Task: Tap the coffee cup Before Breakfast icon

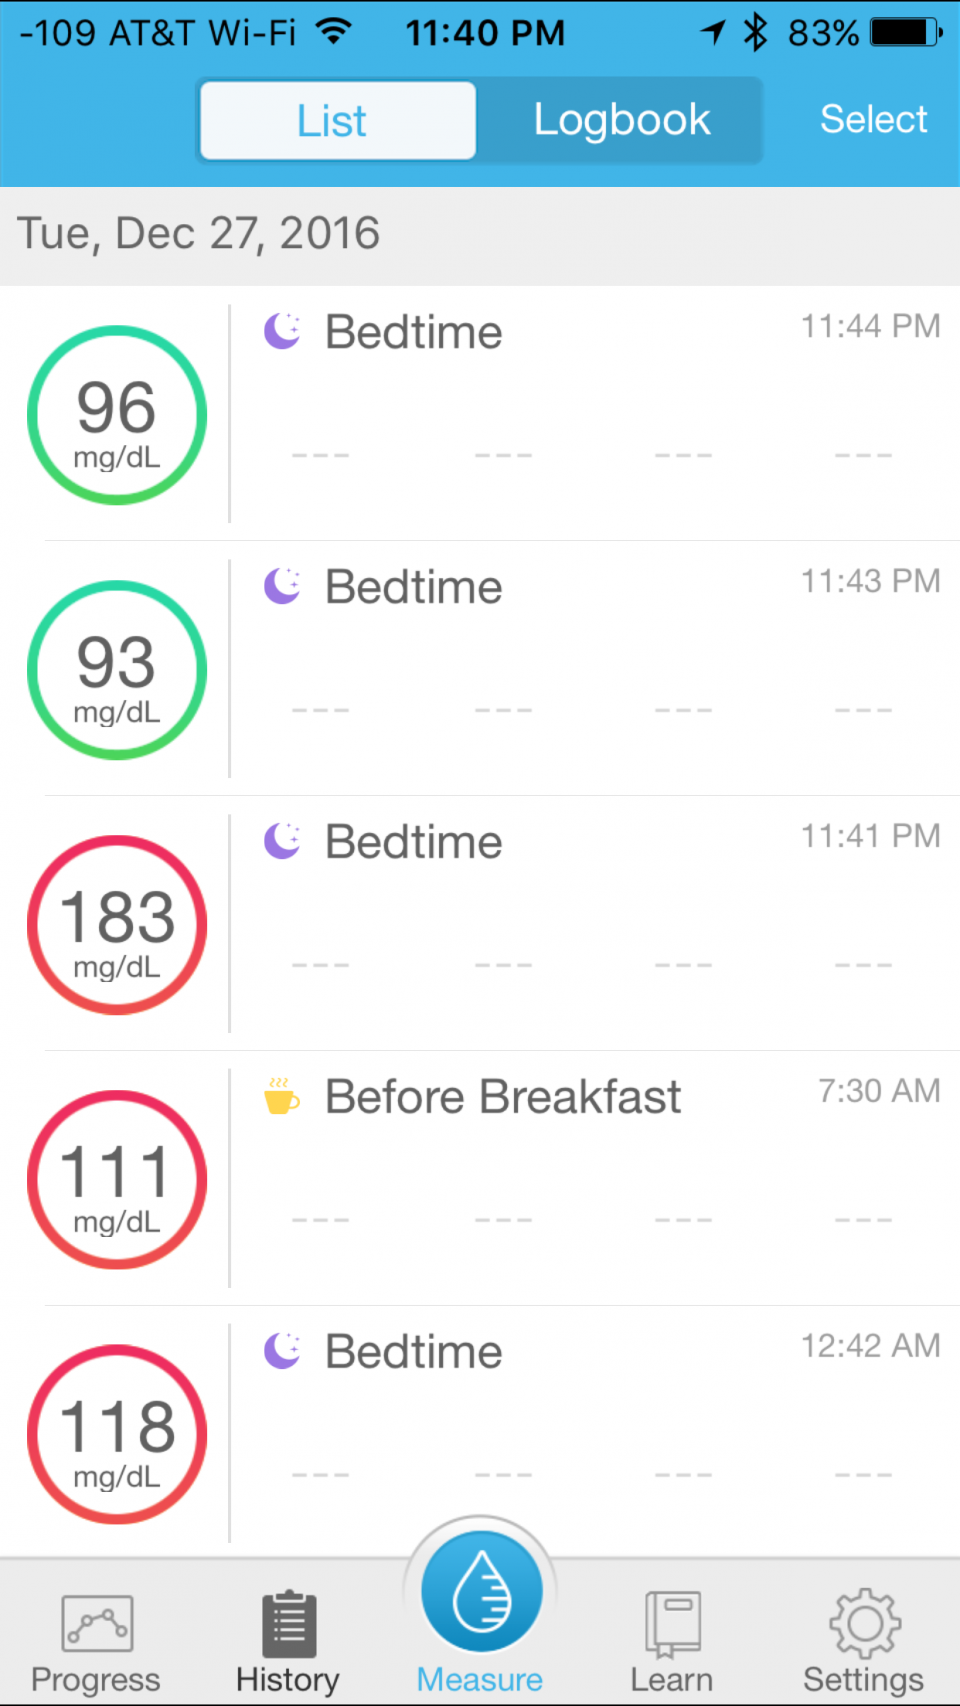Action: click(x=281, y=1097)
